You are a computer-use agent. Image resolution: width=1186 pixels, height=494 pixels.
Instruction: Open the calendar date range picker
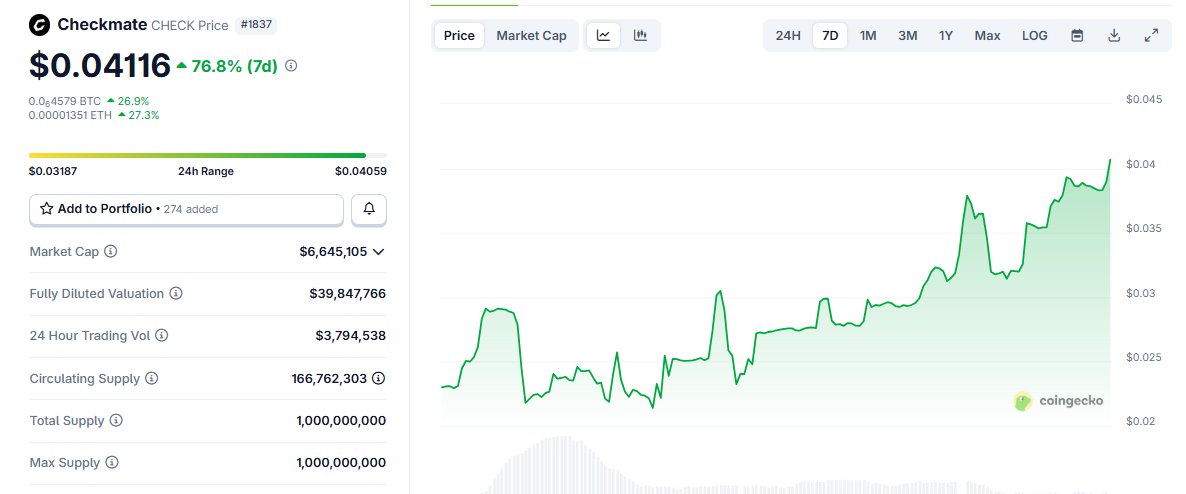[1077, 36]
